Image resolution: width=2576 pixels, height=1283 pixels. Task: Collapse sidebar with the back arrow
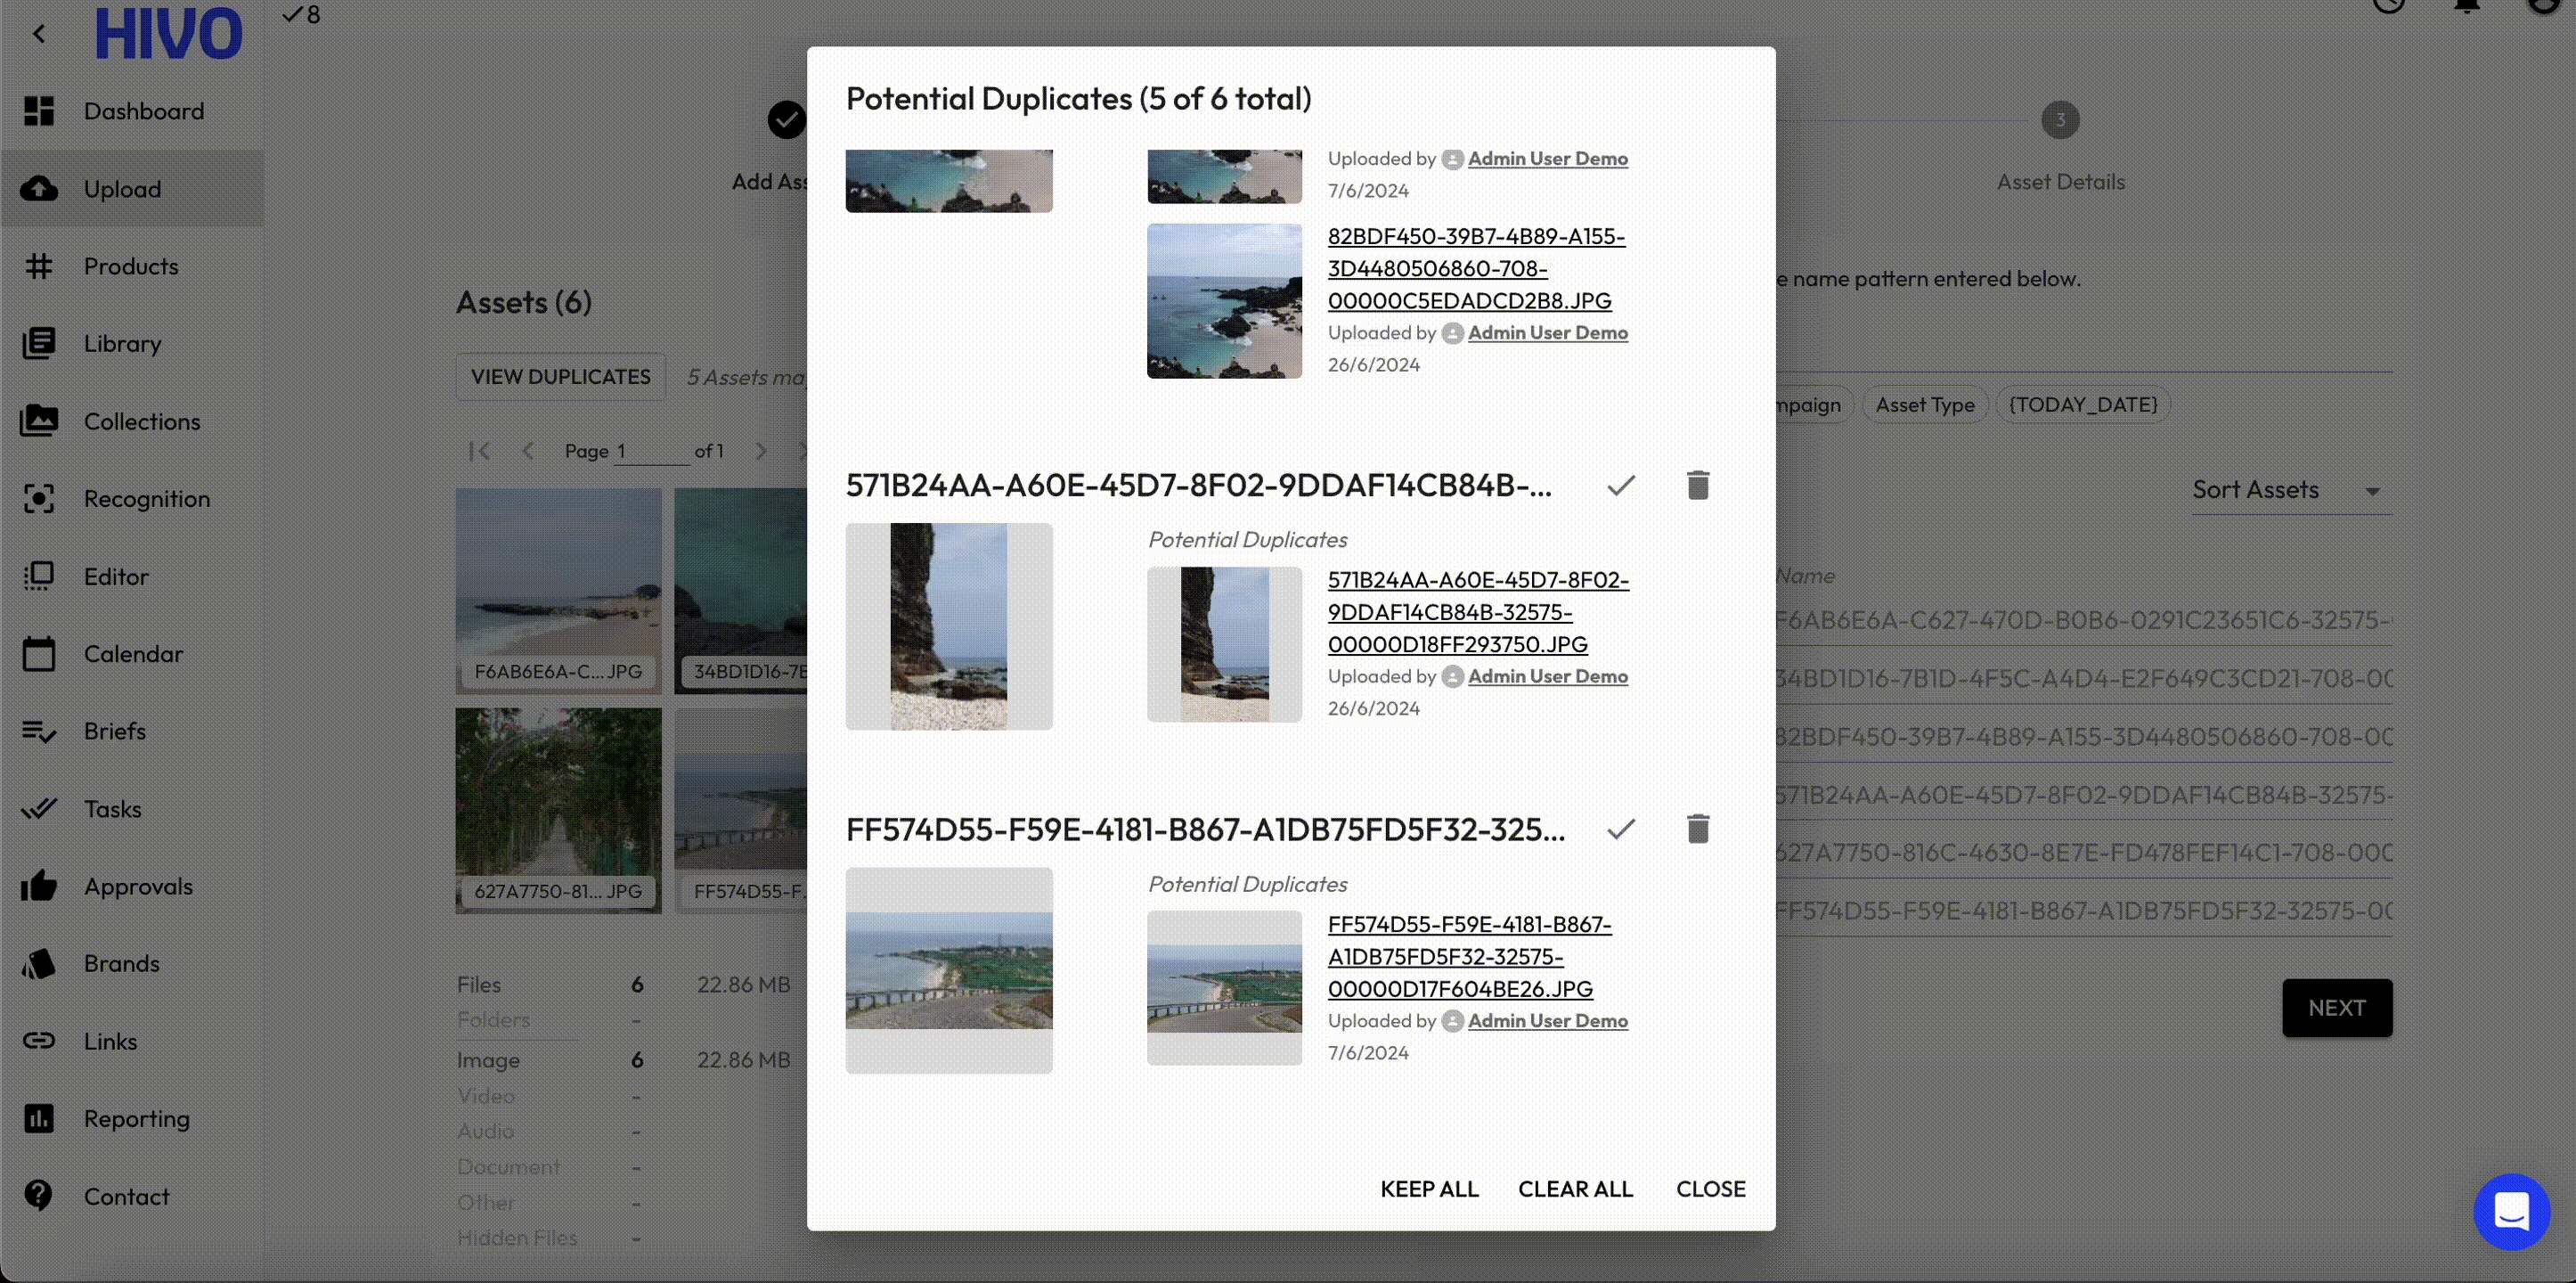coord(39,34)
